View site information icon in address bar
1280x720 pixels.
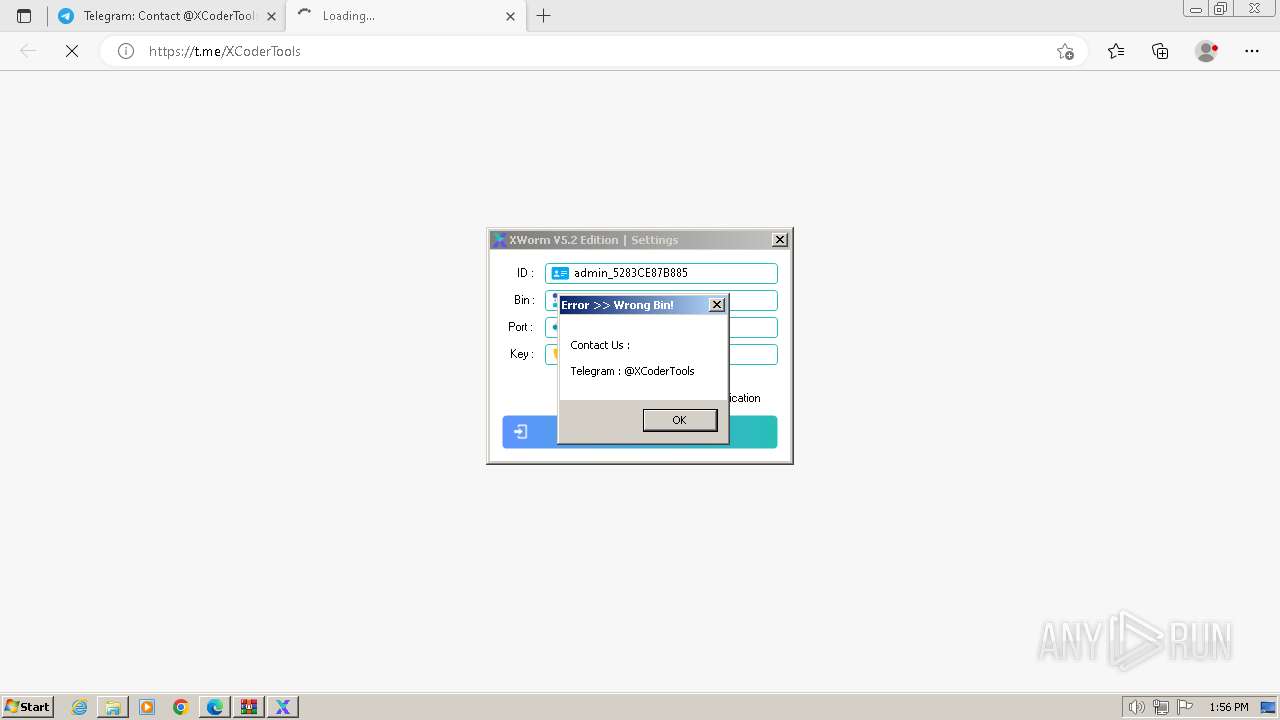pyautogui.click(x=126, y=51)
